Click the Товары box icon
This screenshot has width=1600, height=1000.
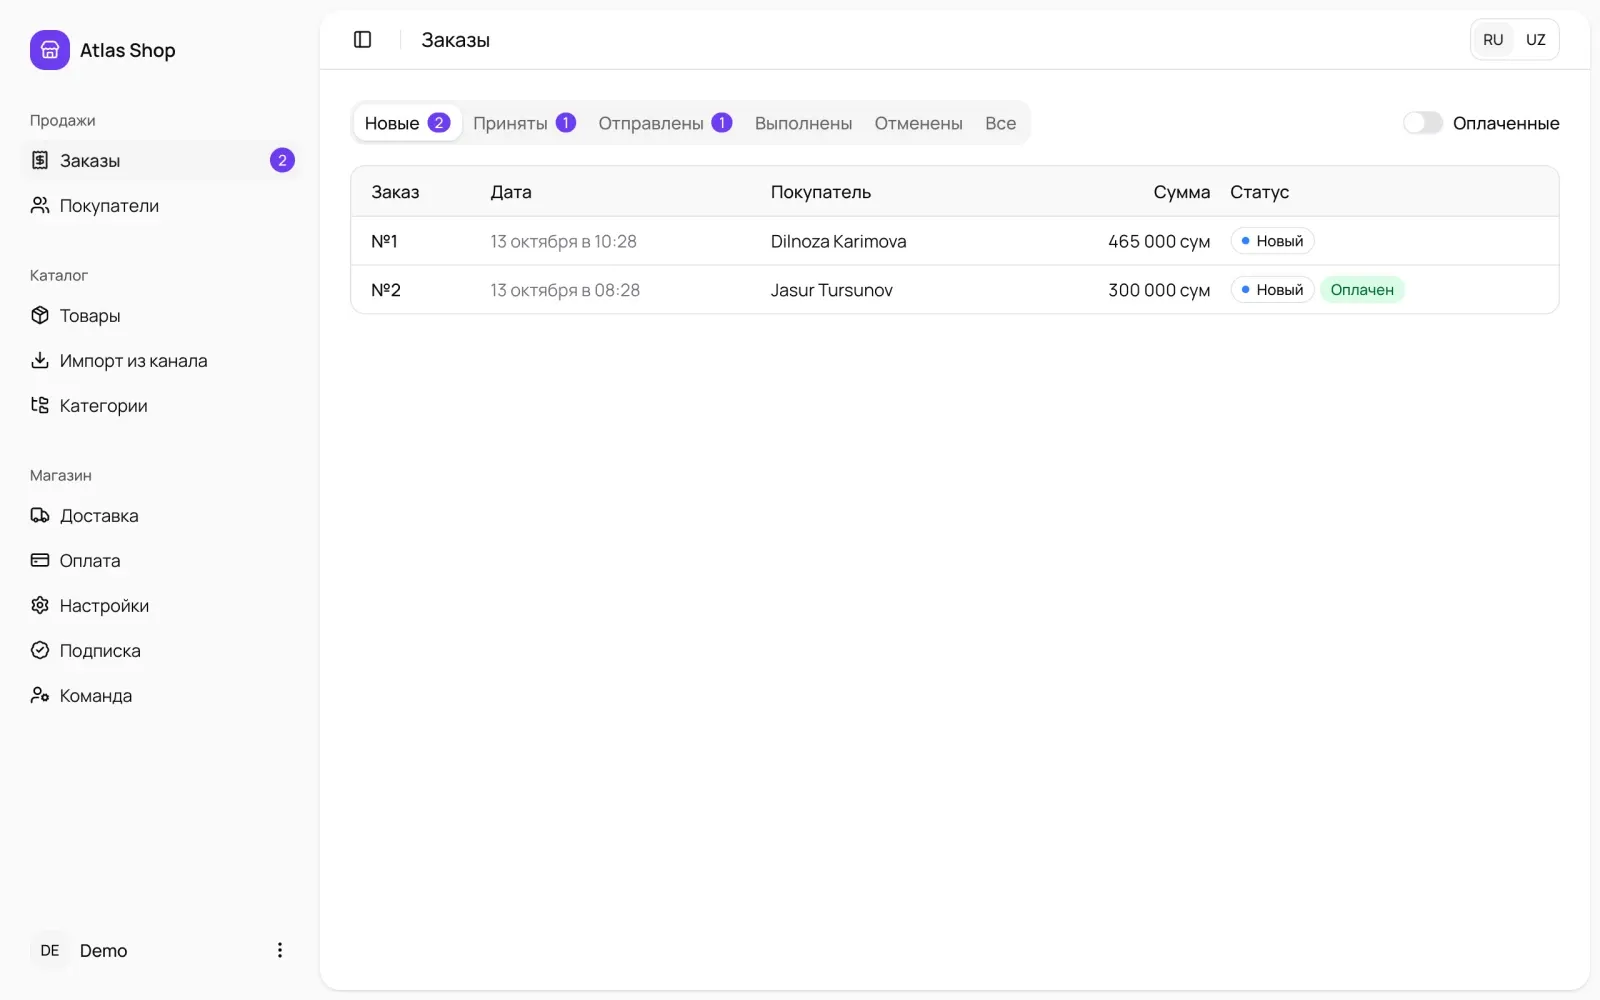point(40,315)
